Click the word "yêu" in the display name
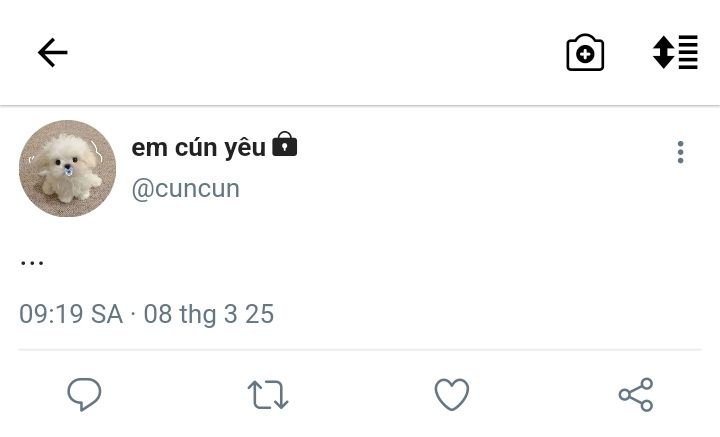Image resolution: width=720 pixels, height=437 pixels. pyautogui.click(x=245, y=147)
